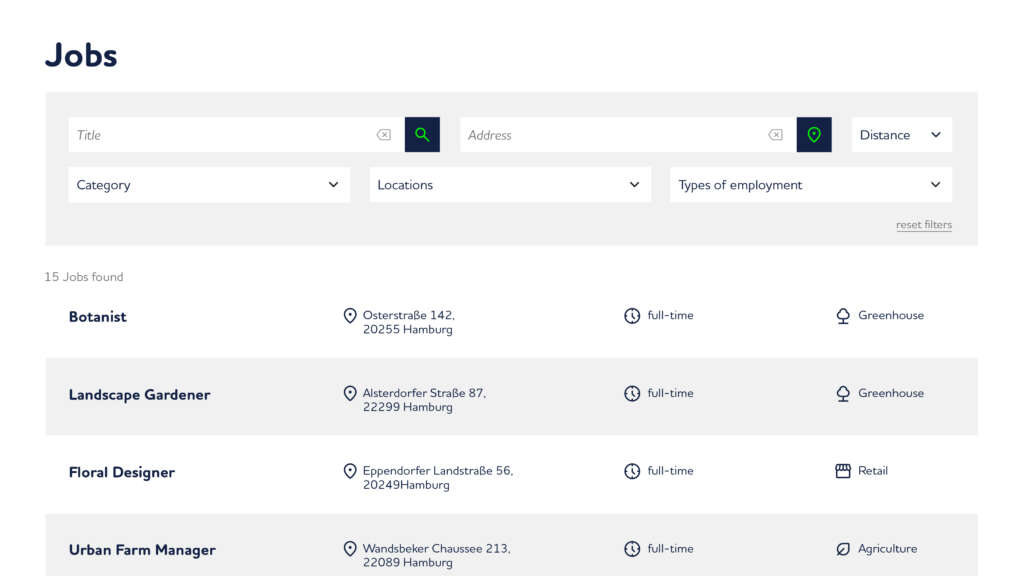Click the green location pin button
Screen dimensions: 1024x576
[x=814, y=135]
